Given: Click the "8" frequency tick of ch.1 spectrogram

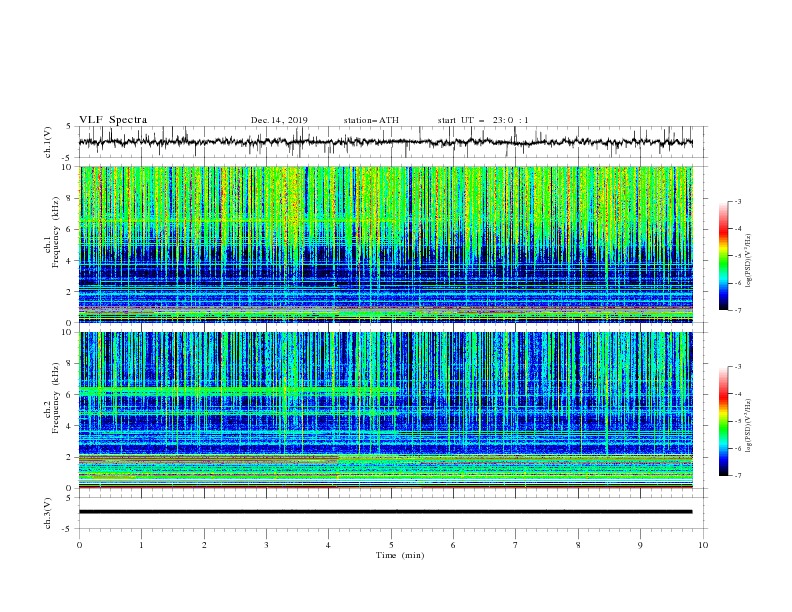Looking at the screenshot, I should click(x=69, y=198).
